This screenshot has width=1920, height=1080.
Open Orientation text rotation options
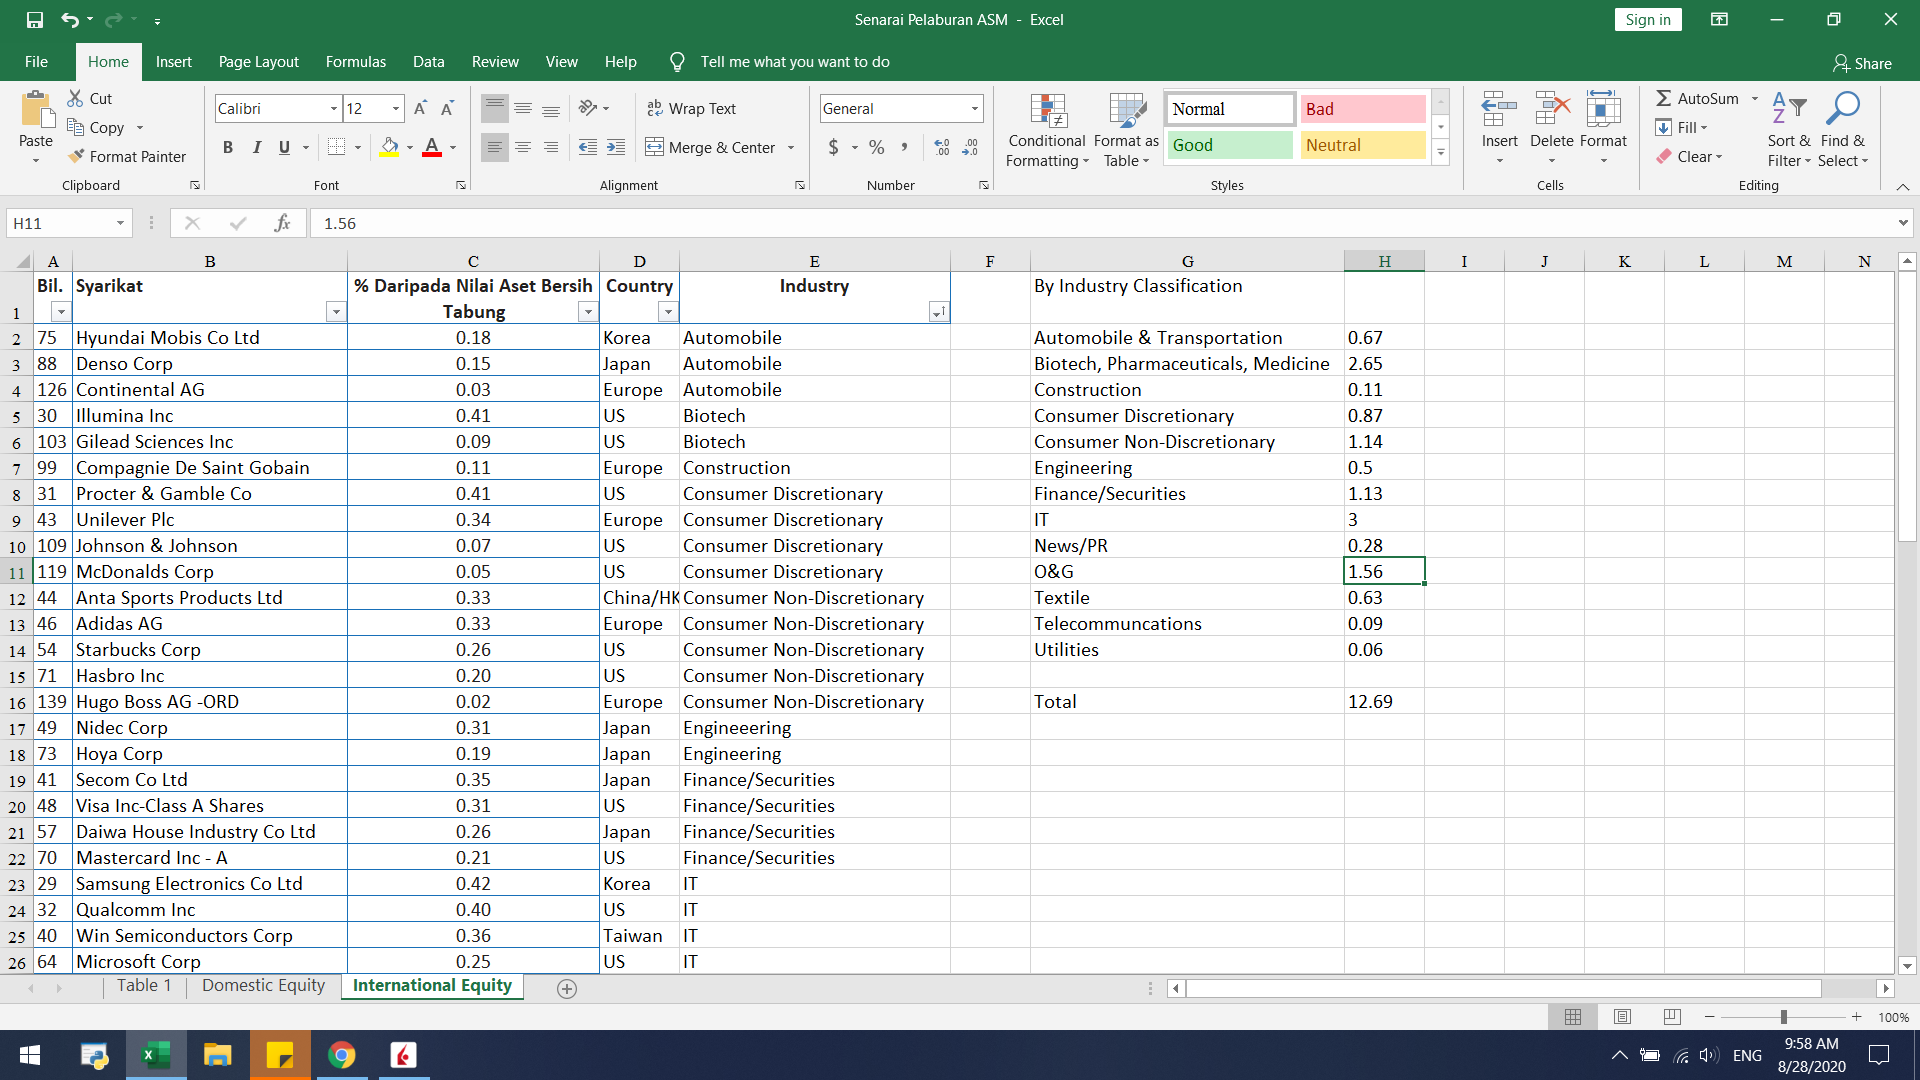coord(593,108)
